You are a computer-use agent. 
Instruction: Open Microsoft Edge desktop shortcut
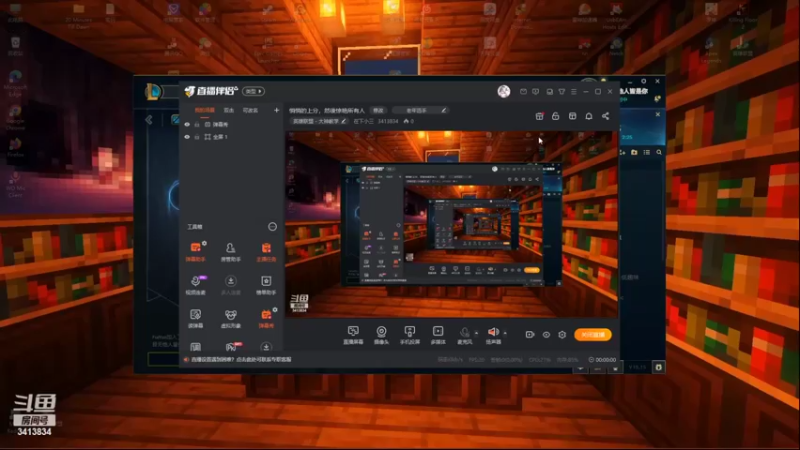click(x=15, y=83)
